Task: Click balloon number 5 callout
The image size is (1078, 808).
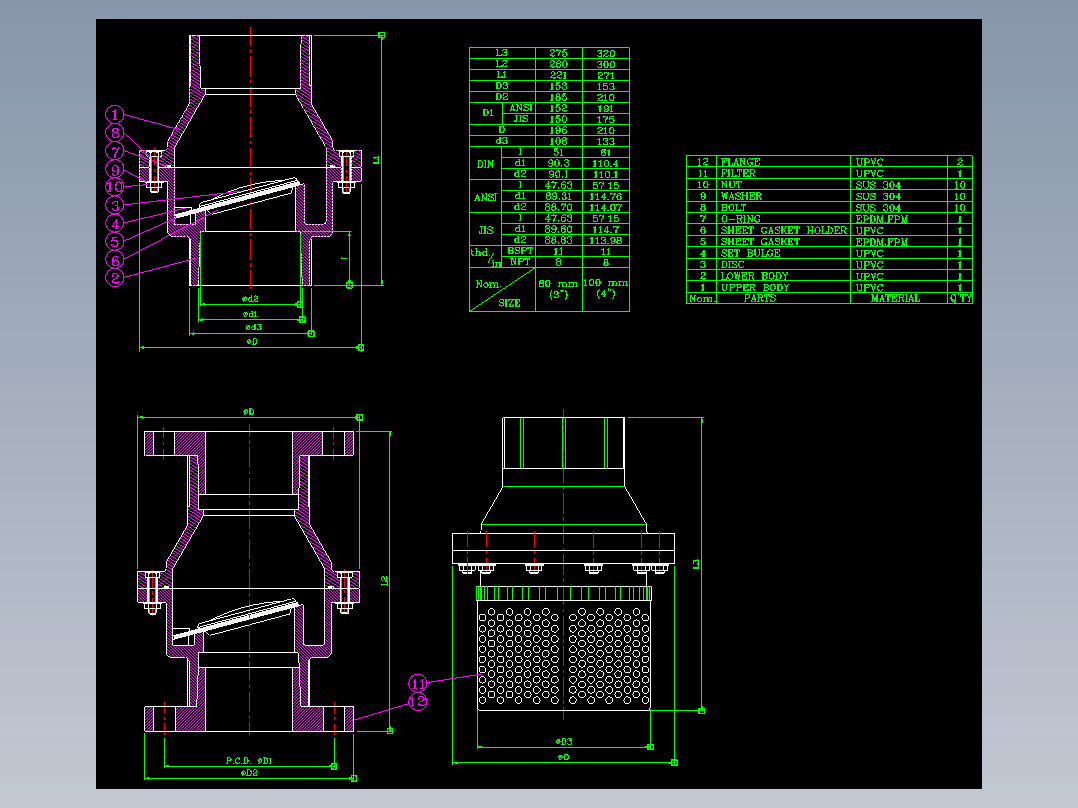Action: click(115, 241)
